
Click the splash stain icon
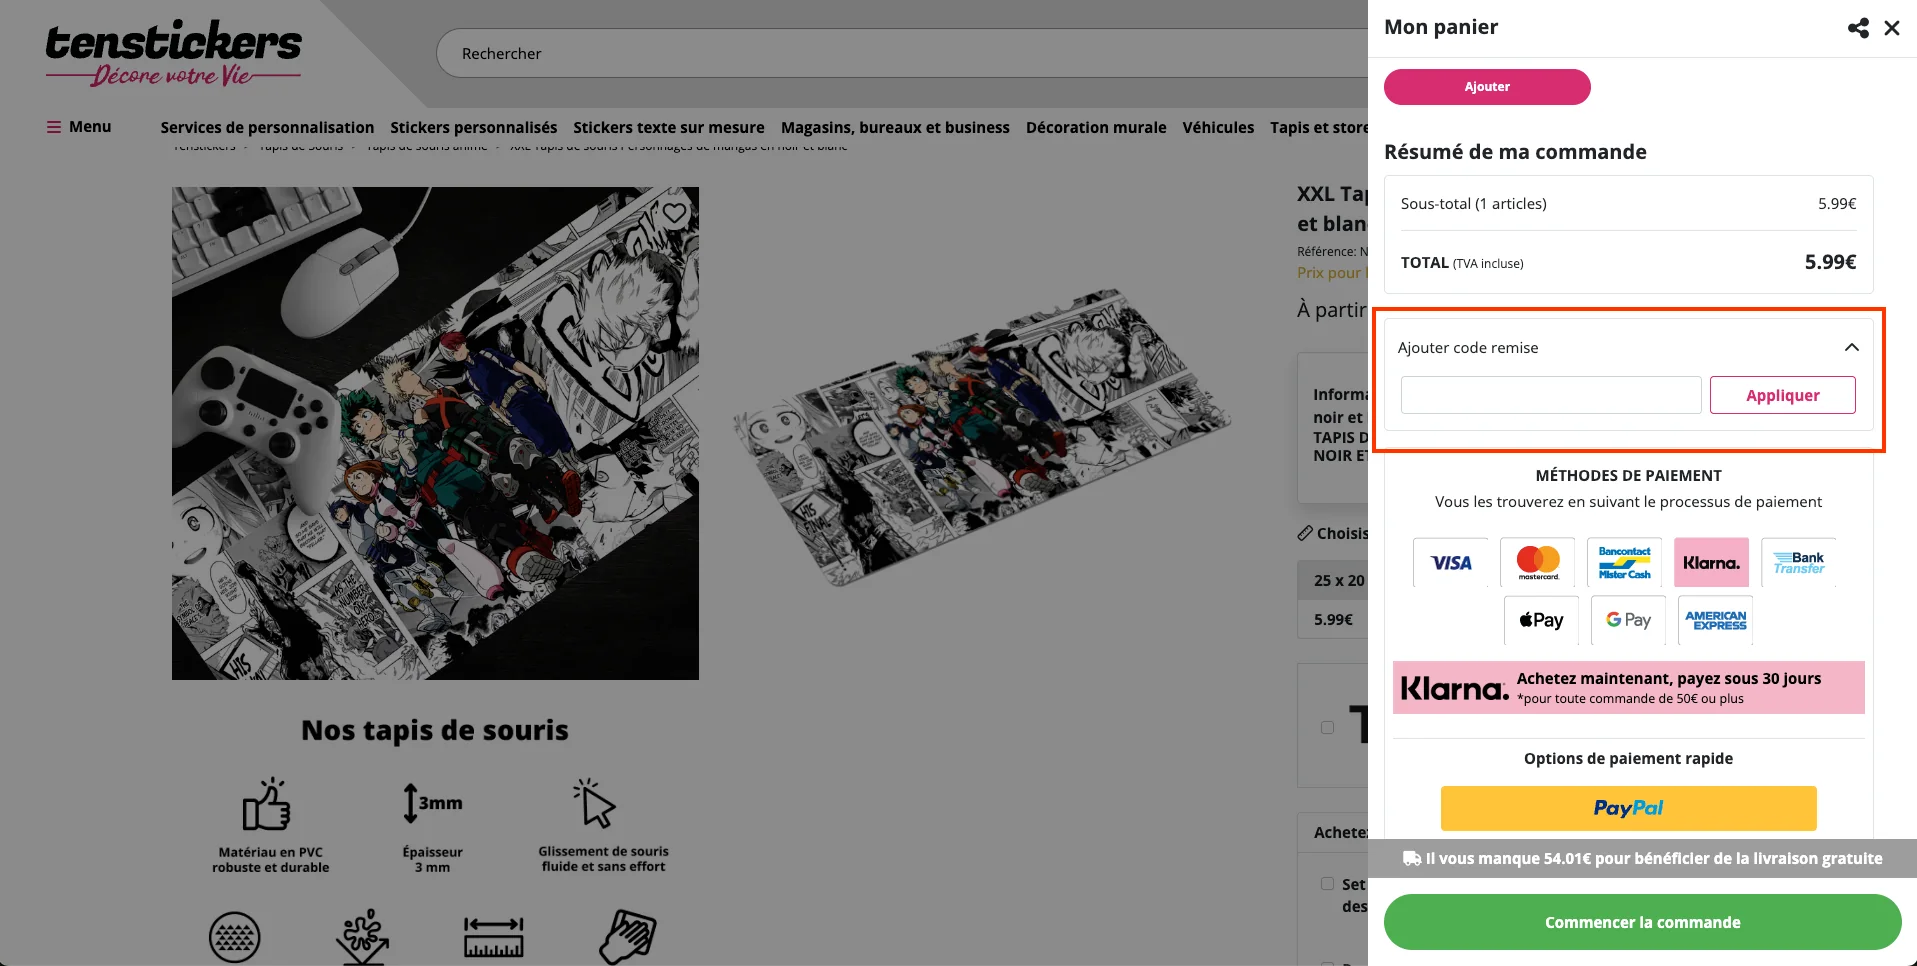363,936
